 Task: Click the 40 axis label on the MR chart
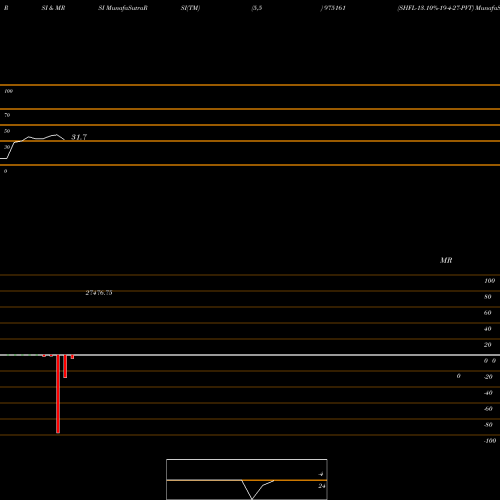[x=488, y=329]
